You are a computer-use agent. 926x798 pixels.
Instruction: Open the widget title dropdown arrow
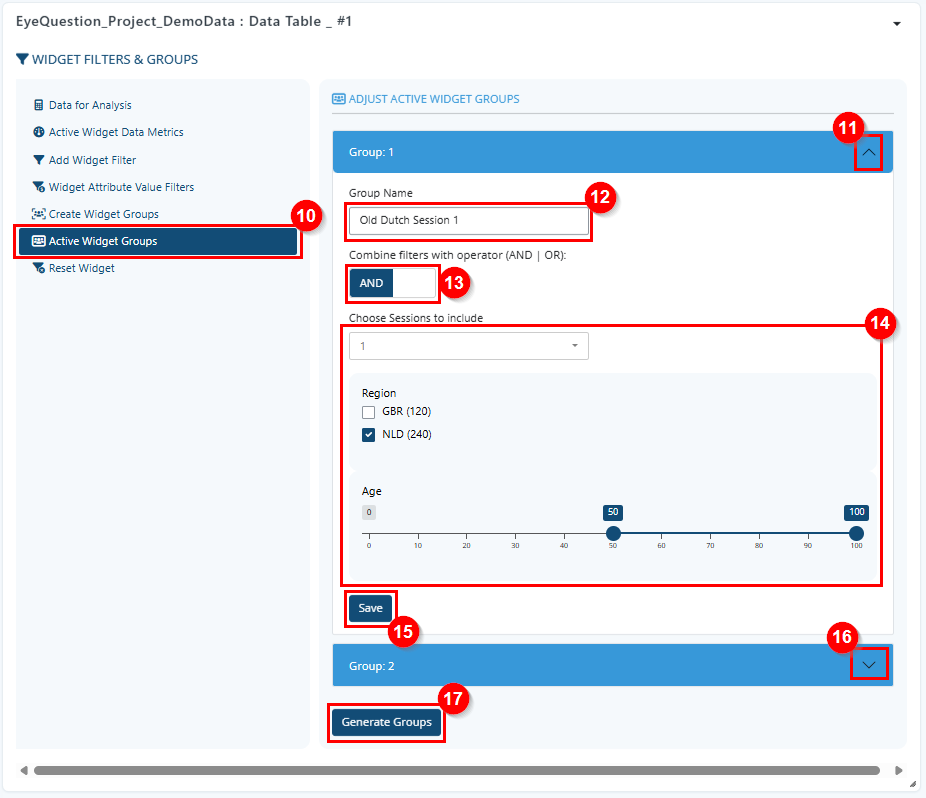click(896, 24)
